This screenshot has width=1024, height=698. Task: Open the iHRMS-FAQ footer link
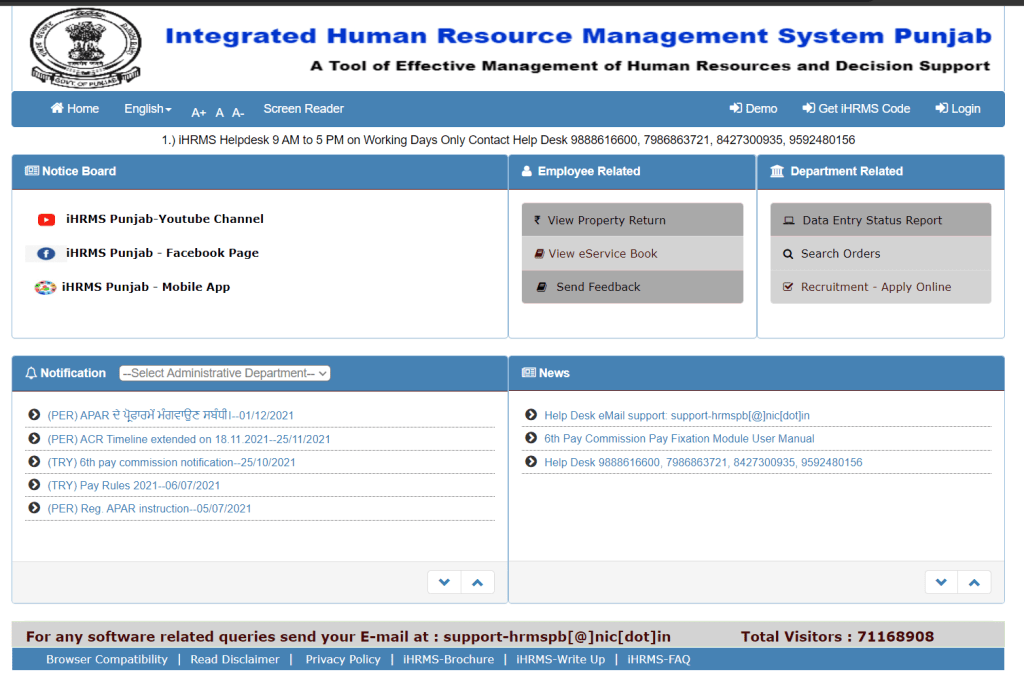pyautogui.click(x=658, y=659)
